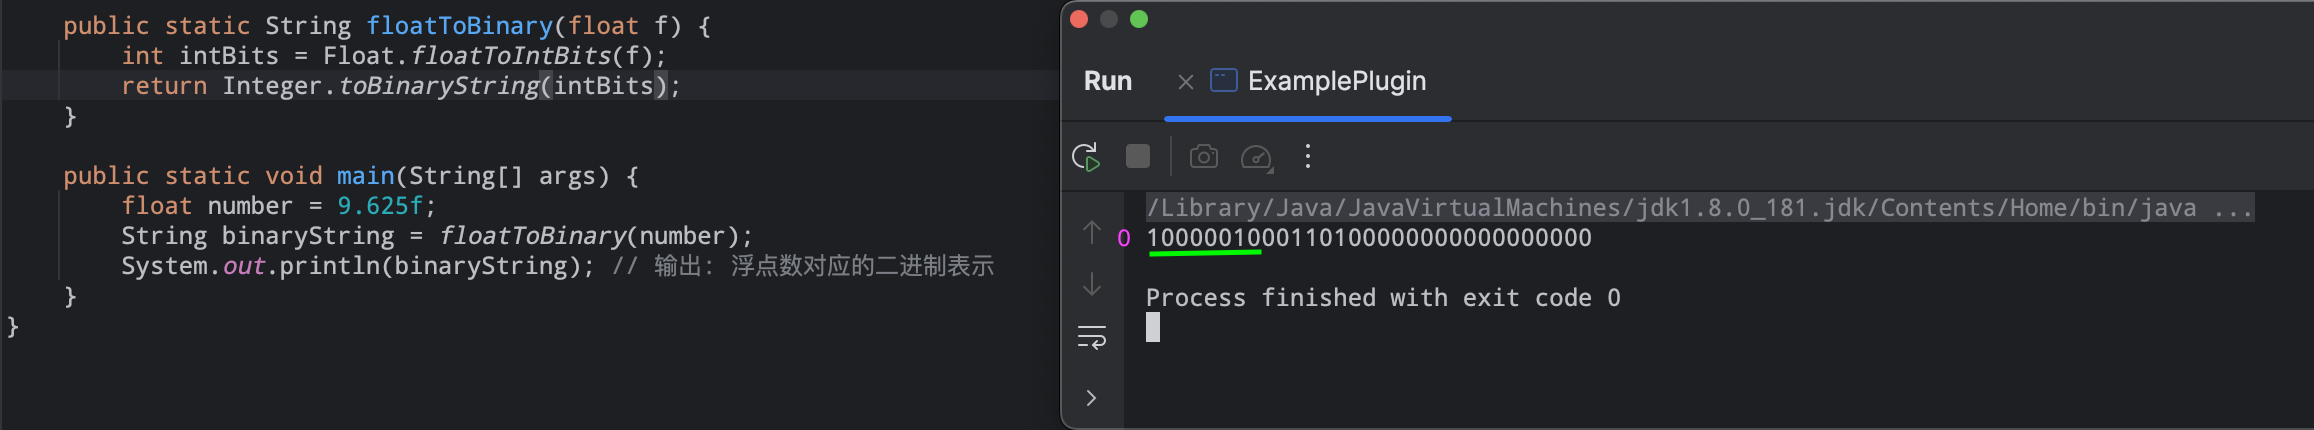The height and width of the screenshot is (430, 2314).
Task: Expand the folded java command line
Action: point(2232,208)
